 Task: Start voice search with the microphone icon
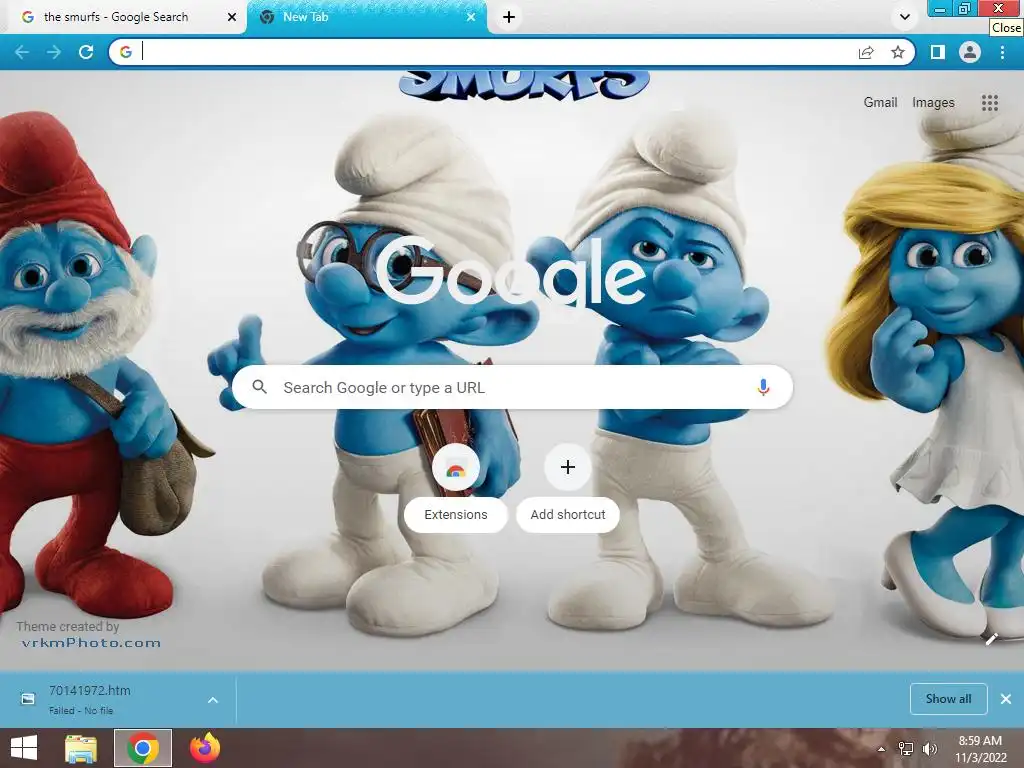[763, 387]
